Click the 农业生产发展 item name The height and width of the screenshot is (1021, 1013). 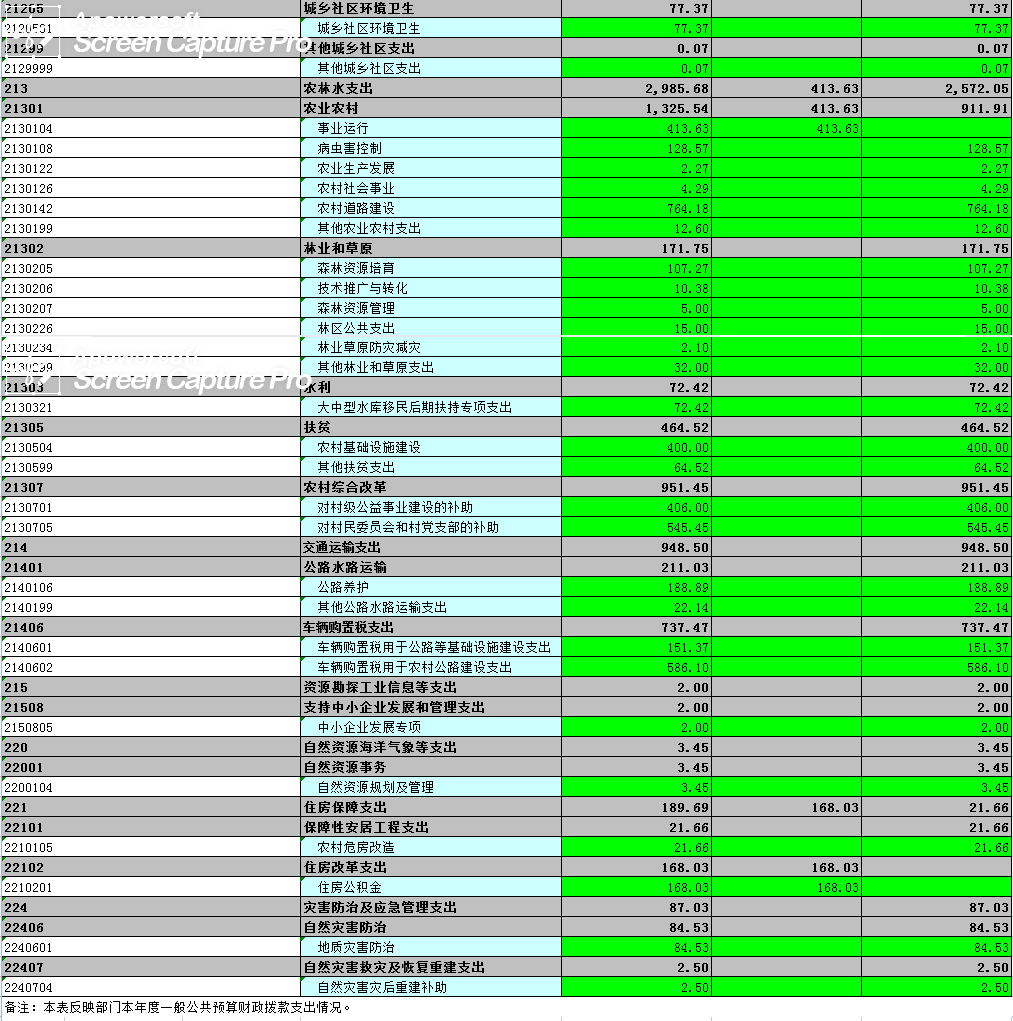(x=431, y=168)
